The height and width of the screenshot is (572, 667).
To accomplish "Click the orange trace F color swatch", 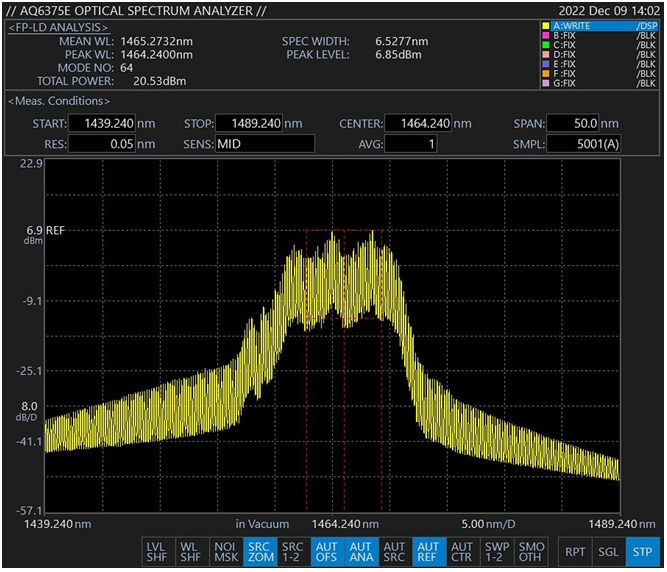I will pos(546,74).
